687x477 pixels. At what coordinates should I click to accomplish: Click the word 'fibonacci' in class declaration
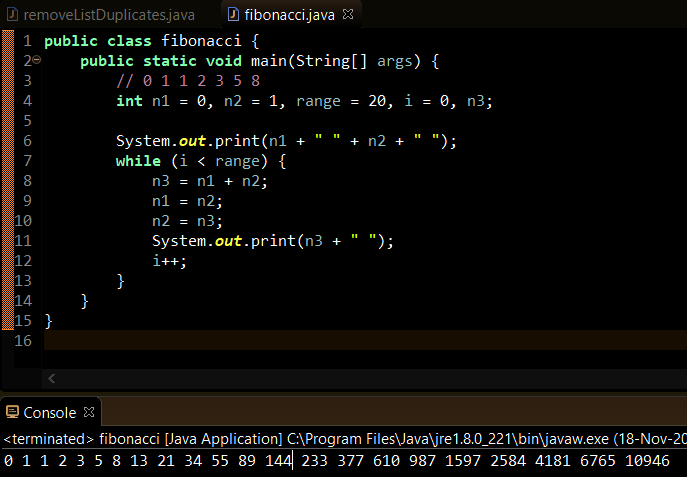click(x=201, y=41)
